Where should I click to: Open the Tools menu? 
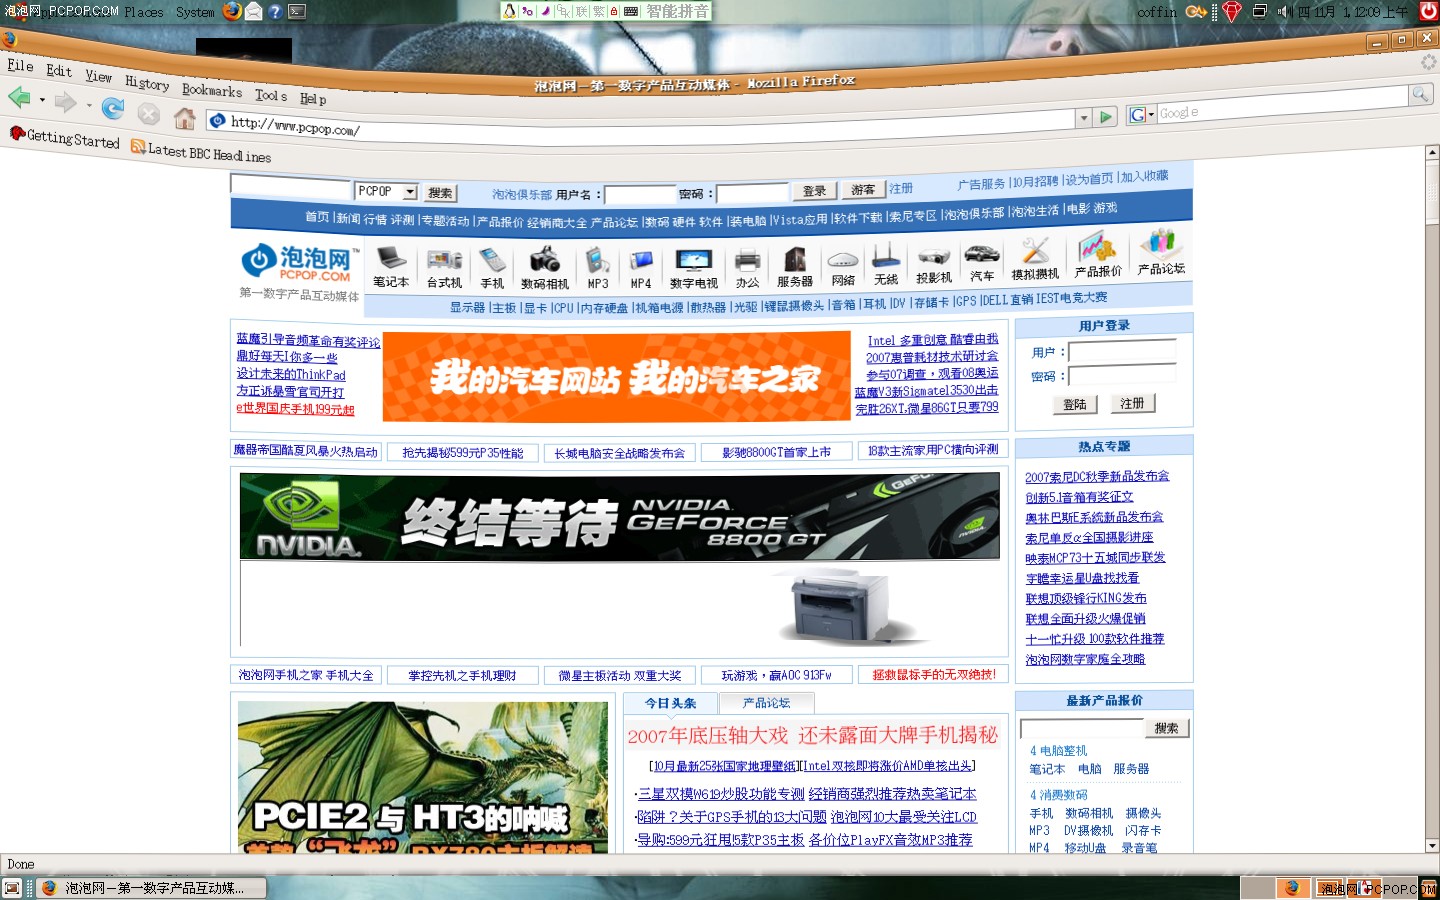(x=271, y=95)
